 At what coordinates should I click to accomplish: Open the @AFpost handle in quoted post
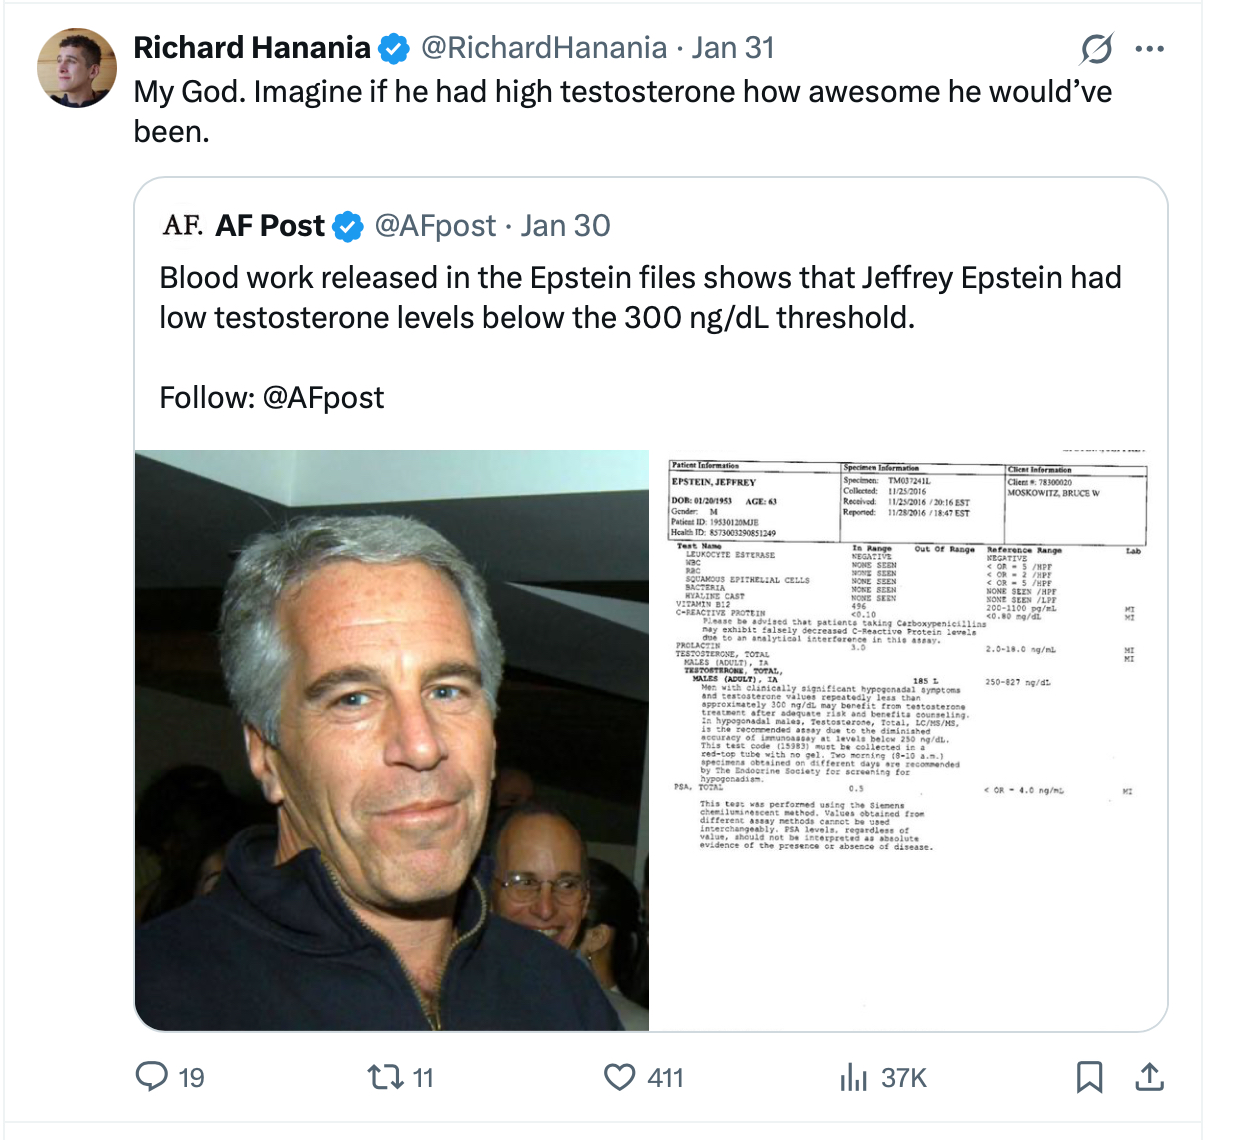coord(435,226)
